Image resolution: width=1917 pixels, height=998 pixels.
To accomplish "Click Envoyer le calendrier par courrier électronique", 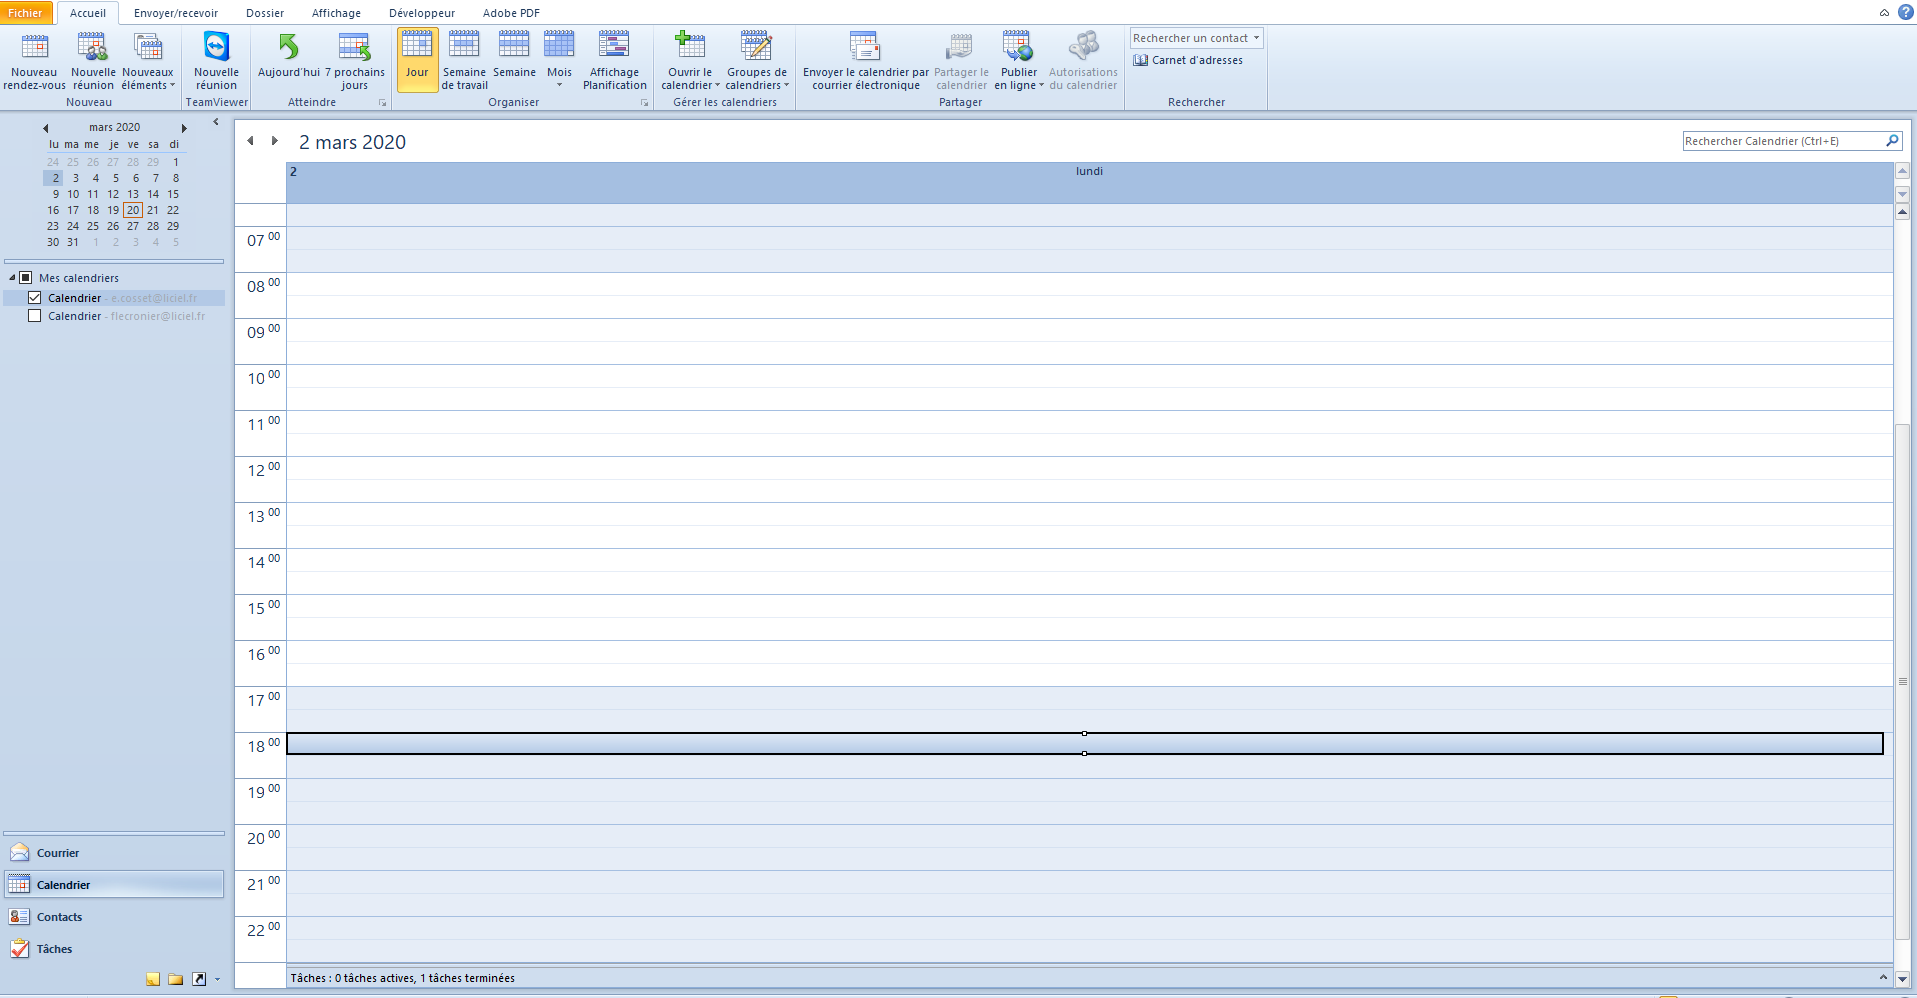I will tap(866, 61).
